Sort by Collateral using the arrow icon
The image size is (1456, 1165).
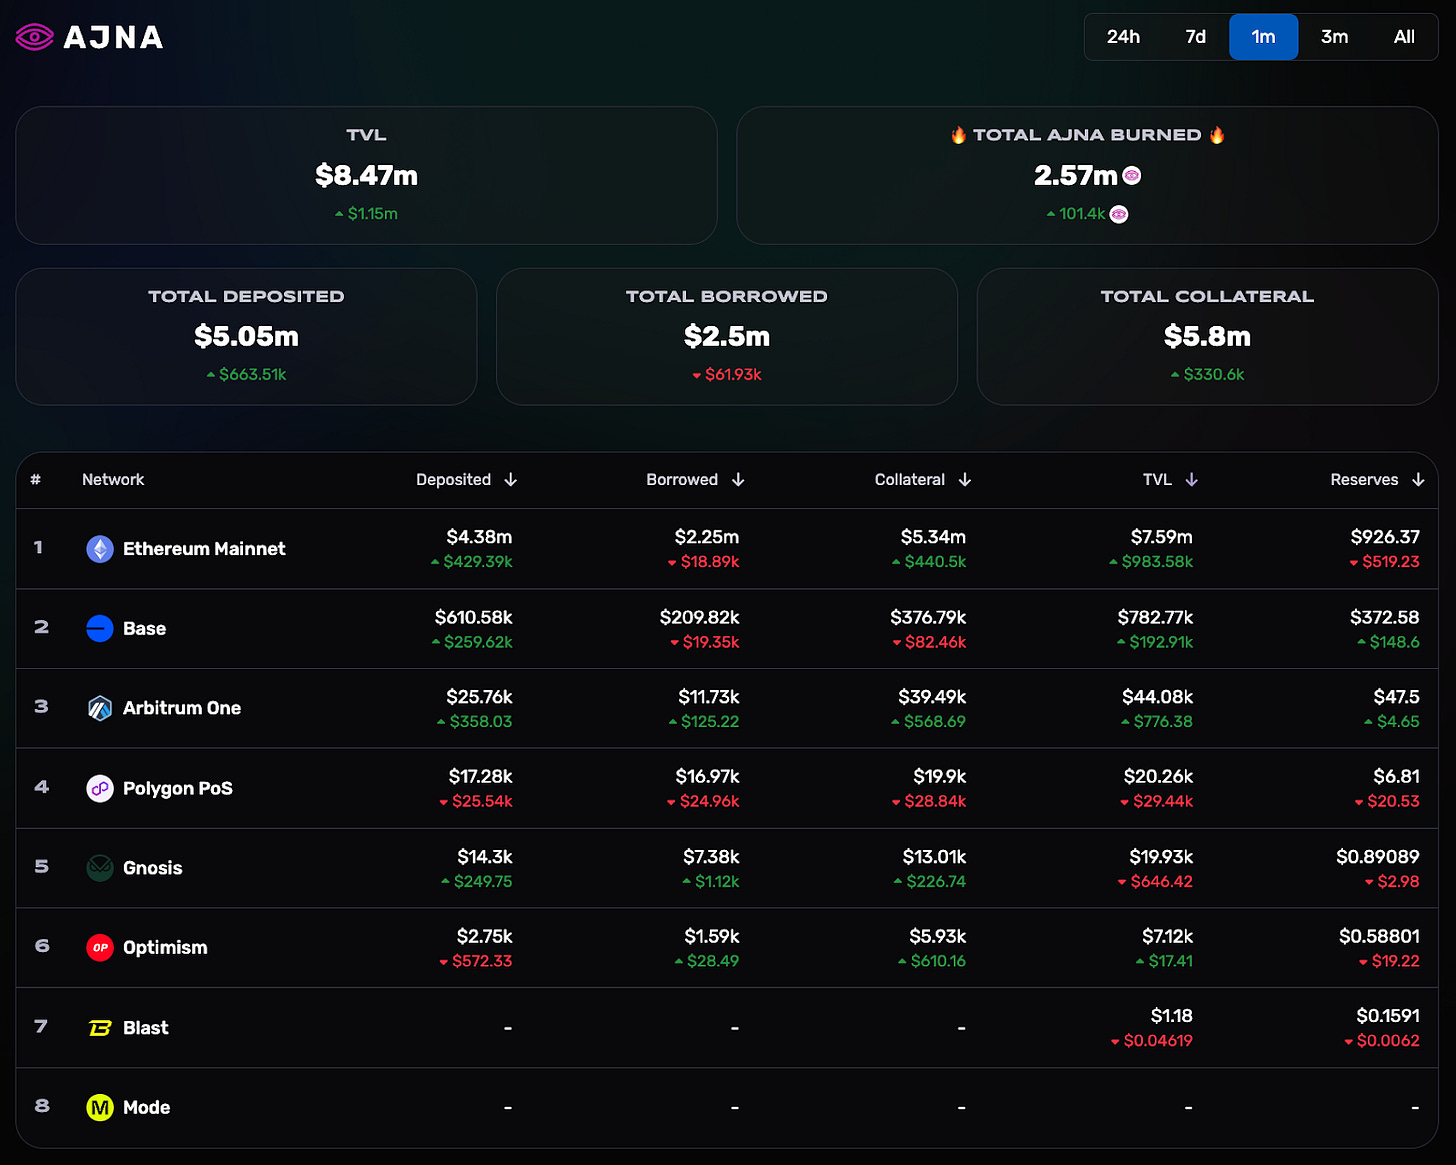pos(965,480)
